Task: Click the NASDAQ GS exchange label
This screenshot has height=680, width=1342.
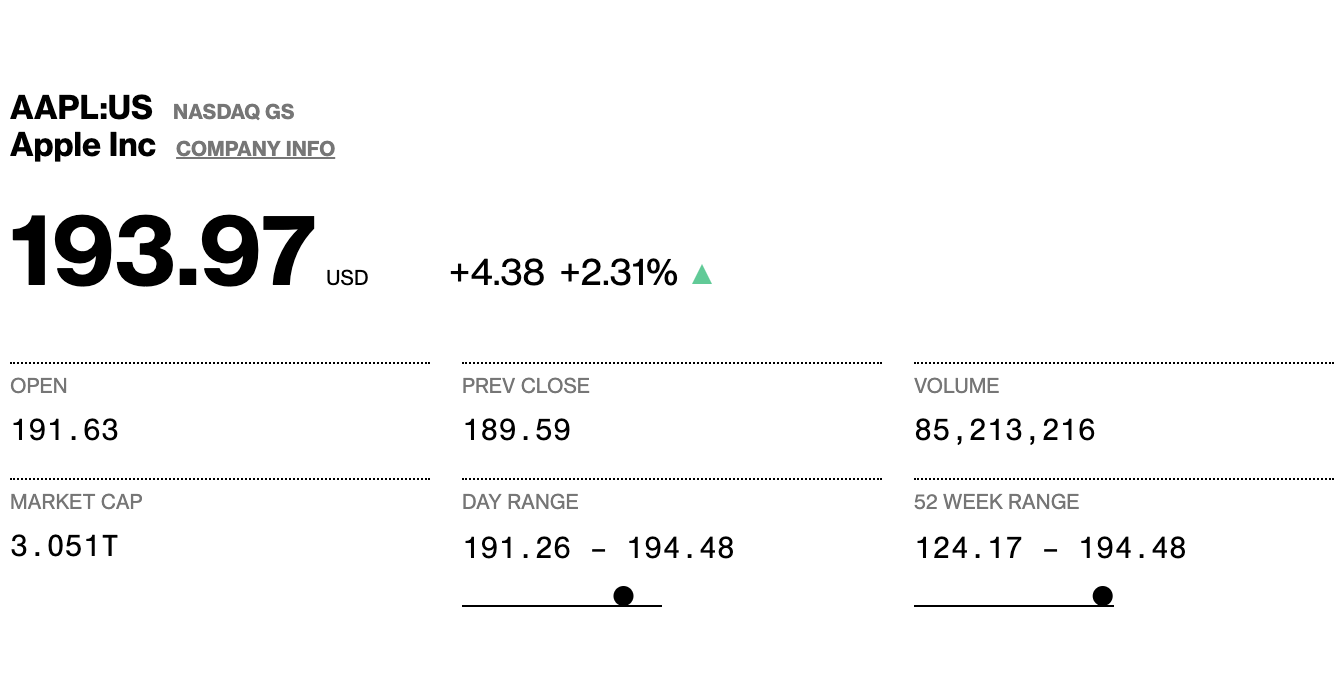Action: (x=233, y=112)
